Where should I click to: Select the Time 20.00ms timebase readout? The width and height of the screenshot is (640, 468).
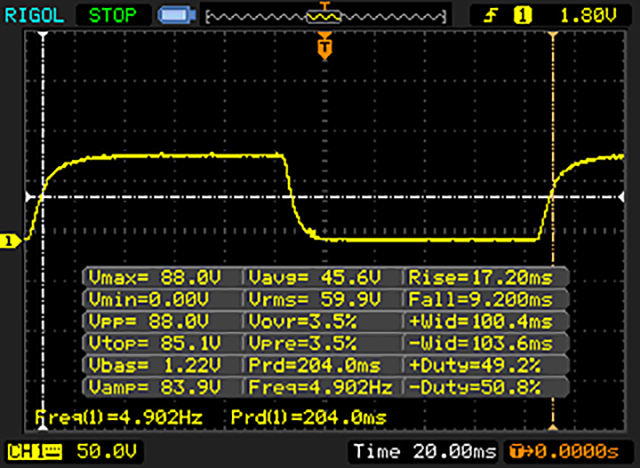[x=424, y=451]
